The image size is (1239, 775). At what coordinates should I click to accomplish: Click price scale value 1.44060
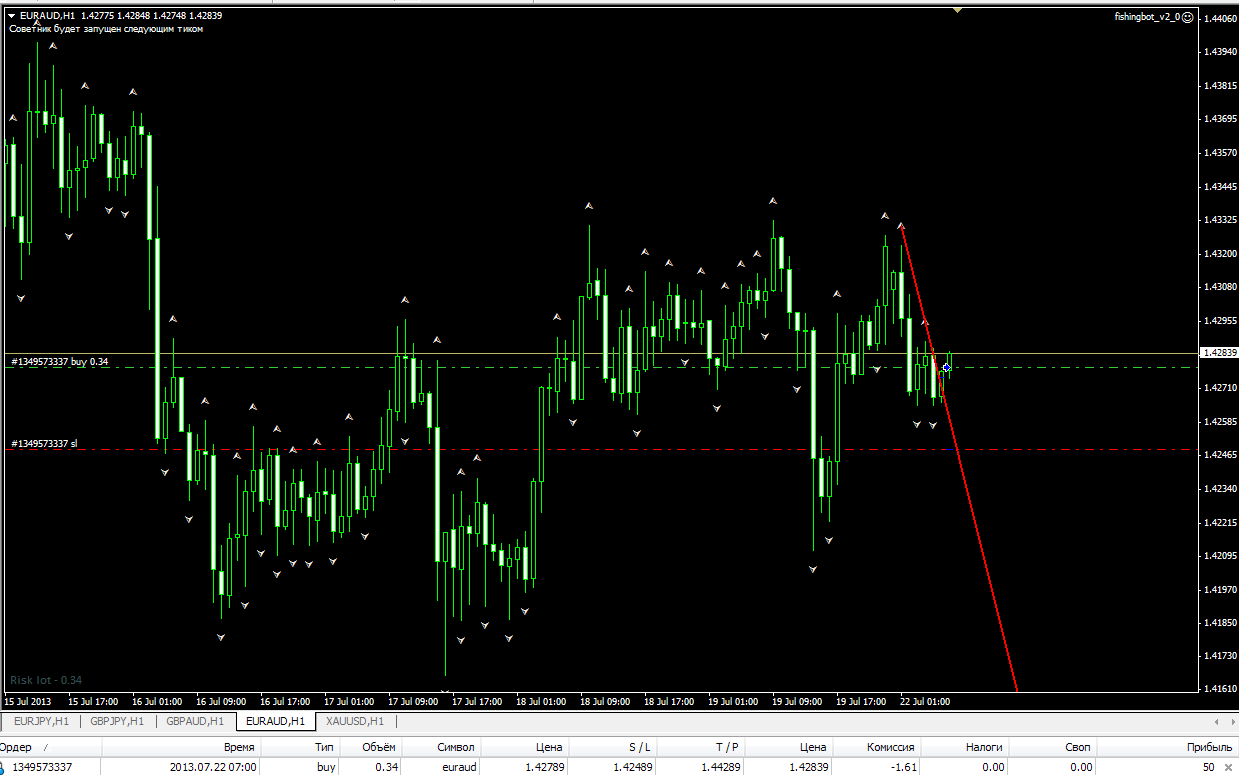[1220, 19]
